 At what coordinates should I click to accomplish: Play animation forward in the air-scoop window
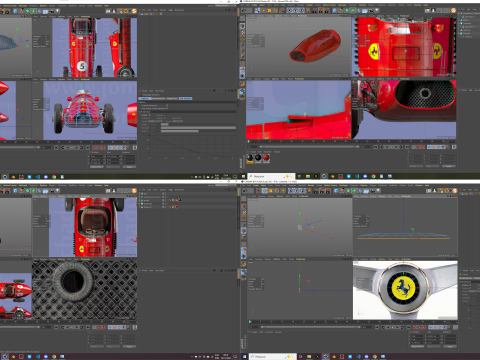point(391,147)
